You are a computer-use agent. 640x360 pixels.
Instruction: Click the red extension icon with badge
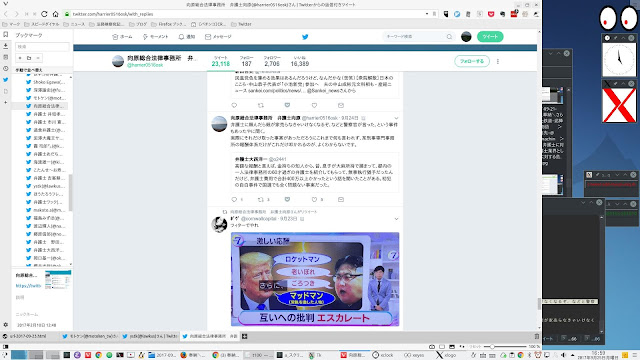pos(514,14)
